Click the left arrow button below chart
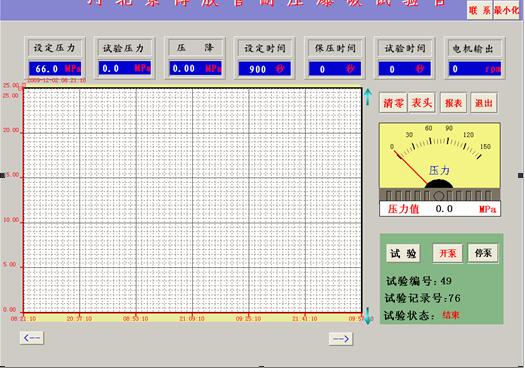 tap(31, 338)
